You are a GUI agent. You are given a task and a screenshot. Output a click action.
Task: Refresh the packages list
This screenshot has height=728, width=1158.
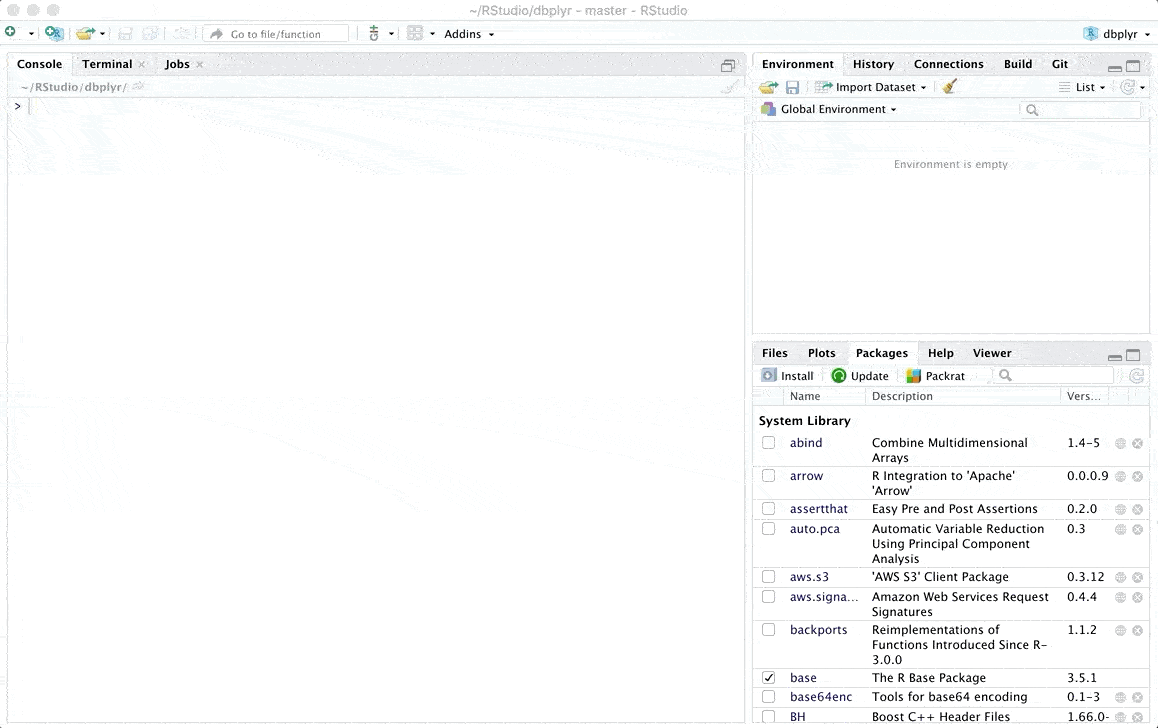(x=1136, y=376)
